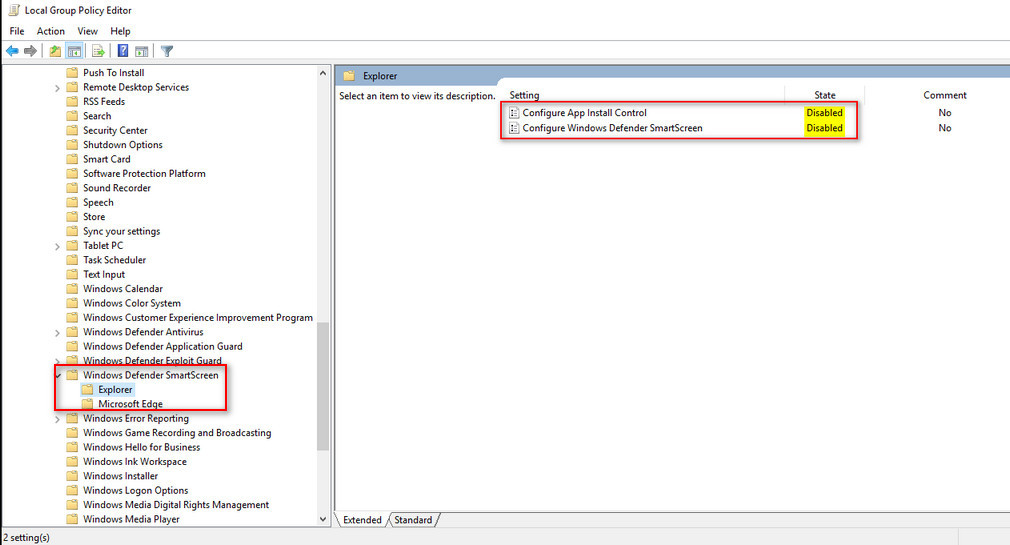1010x545 pixels.
Task: Click Disabled state of Windows Defender SmartScreen
Action: pyautogui.click(x=824, y=128)
